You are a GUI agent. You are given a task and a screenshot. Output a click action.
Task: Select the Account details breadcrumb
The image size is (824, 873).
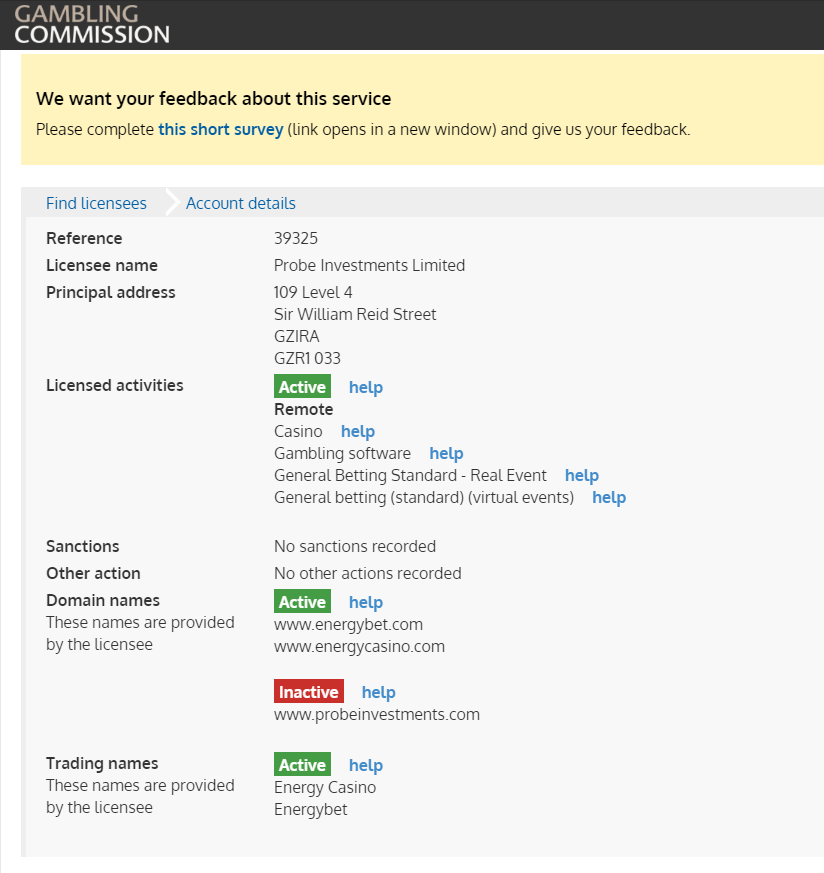click(241, 203)
